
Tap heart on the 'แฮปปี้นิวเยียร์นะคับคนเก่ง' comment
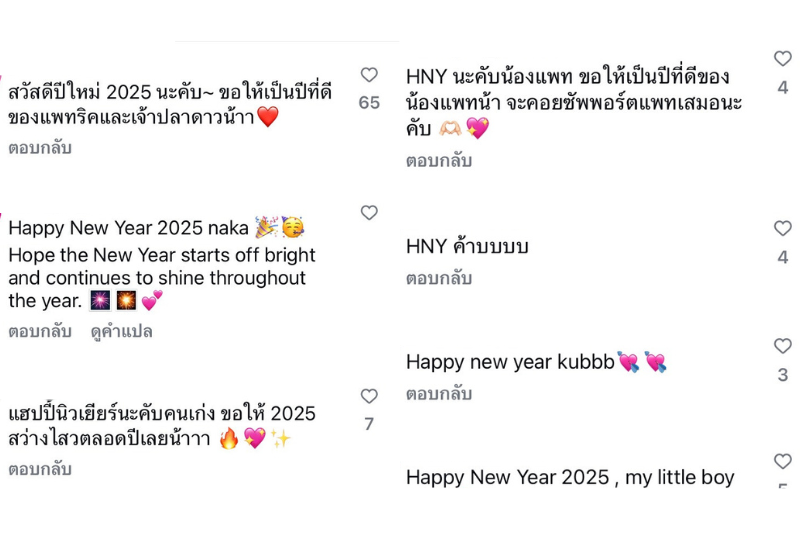pos(369,396)
